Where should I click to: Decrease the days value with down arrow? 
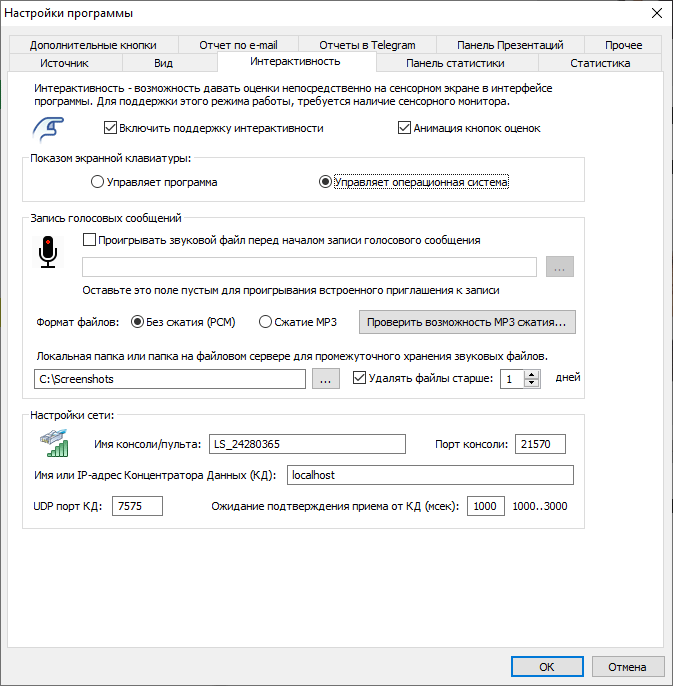coord(532,384)
